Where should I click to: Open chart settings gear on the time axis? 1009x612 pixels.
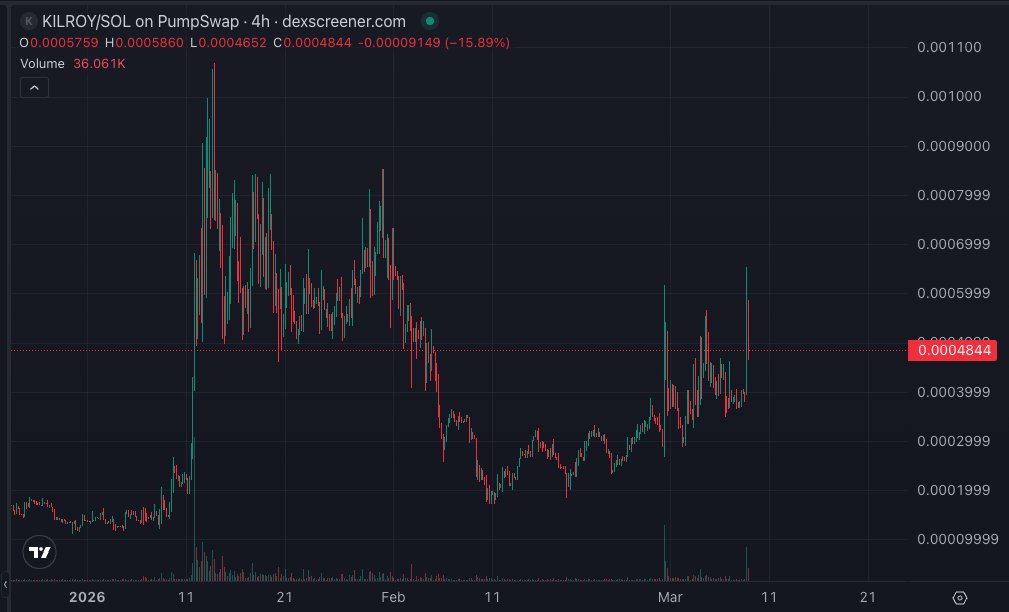click(959, 598)
